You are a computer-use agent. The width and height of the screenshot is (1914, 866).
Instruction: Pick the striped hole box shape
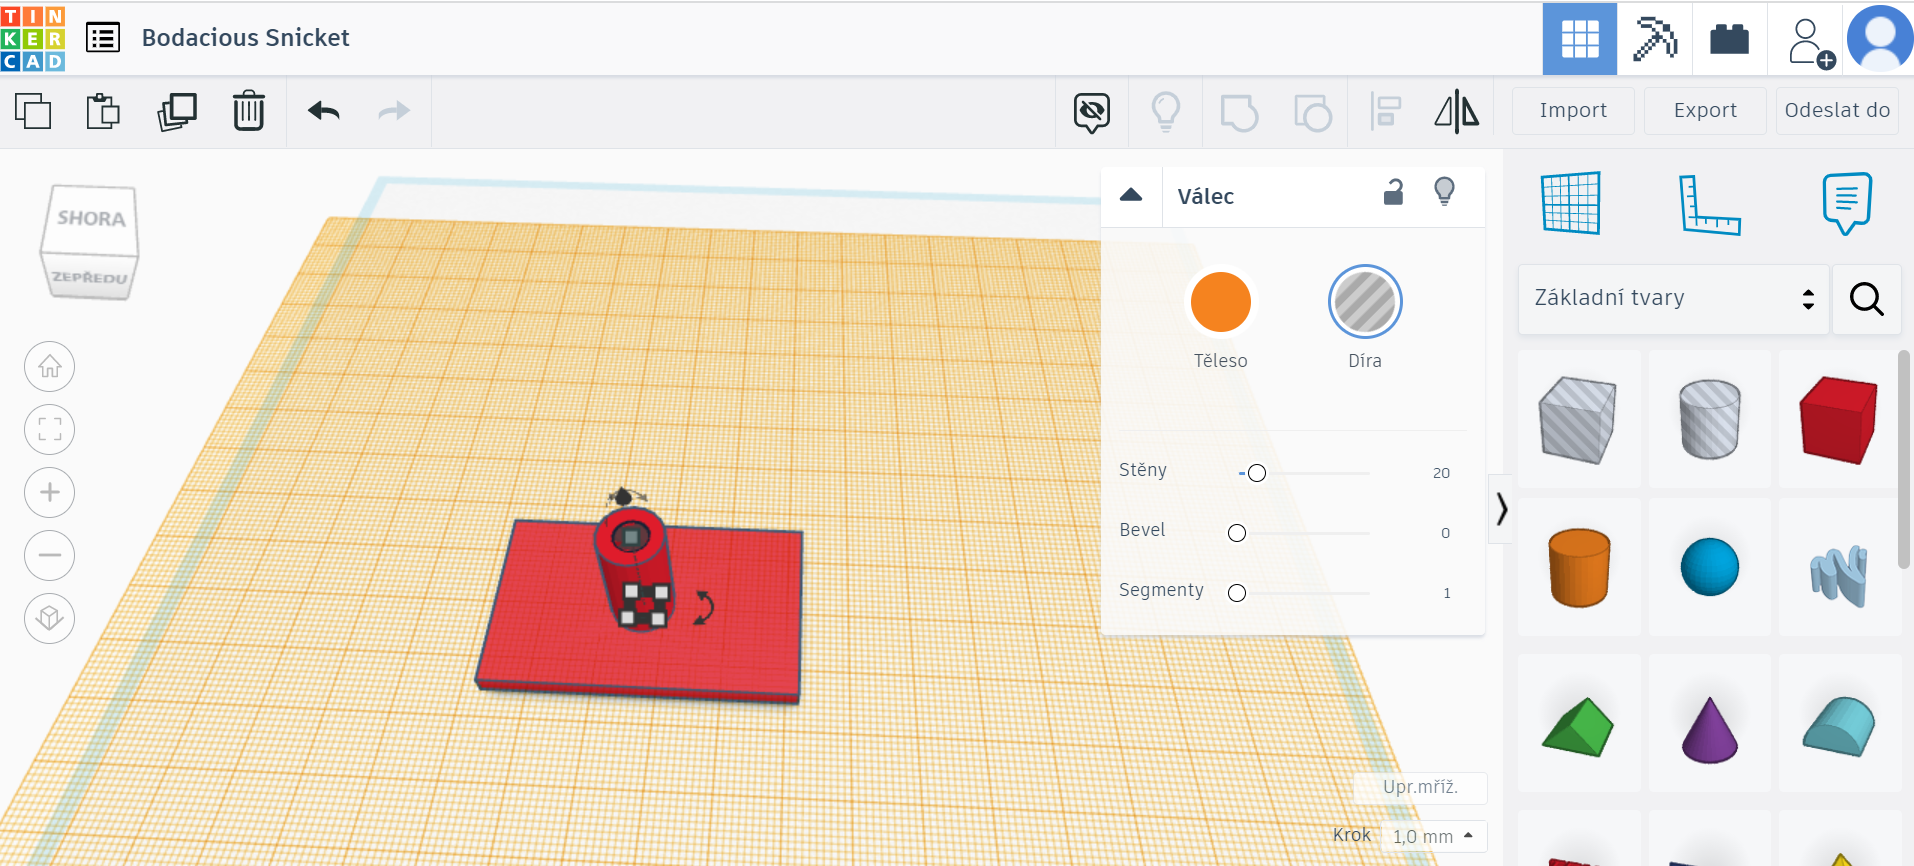pyautogui.click(x=1579, y=419)
